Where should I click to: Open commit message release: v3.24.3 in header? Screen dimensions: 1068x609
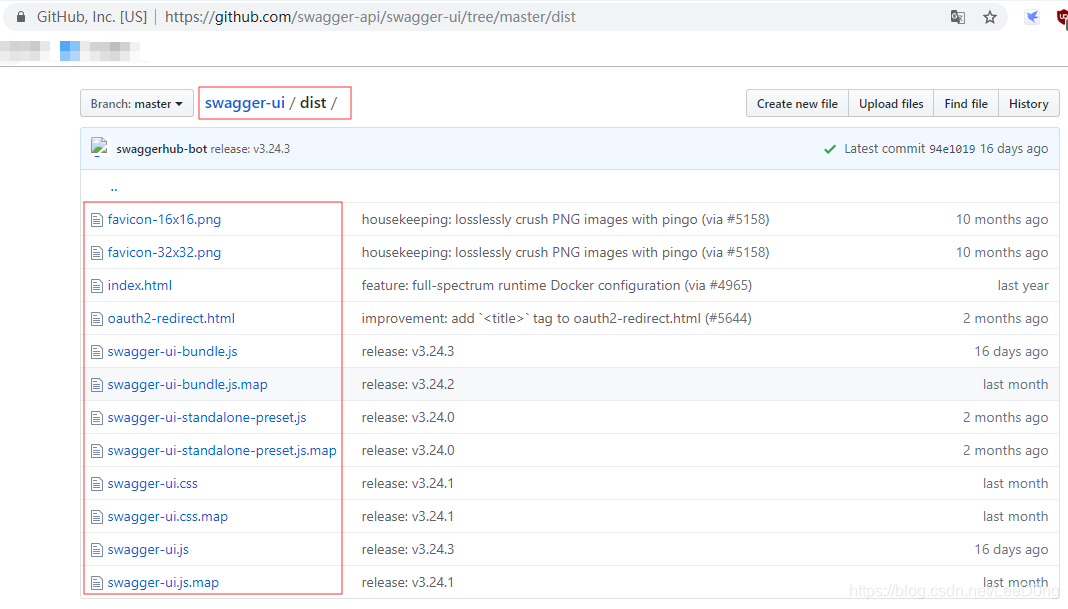click(x=250, y=149)
